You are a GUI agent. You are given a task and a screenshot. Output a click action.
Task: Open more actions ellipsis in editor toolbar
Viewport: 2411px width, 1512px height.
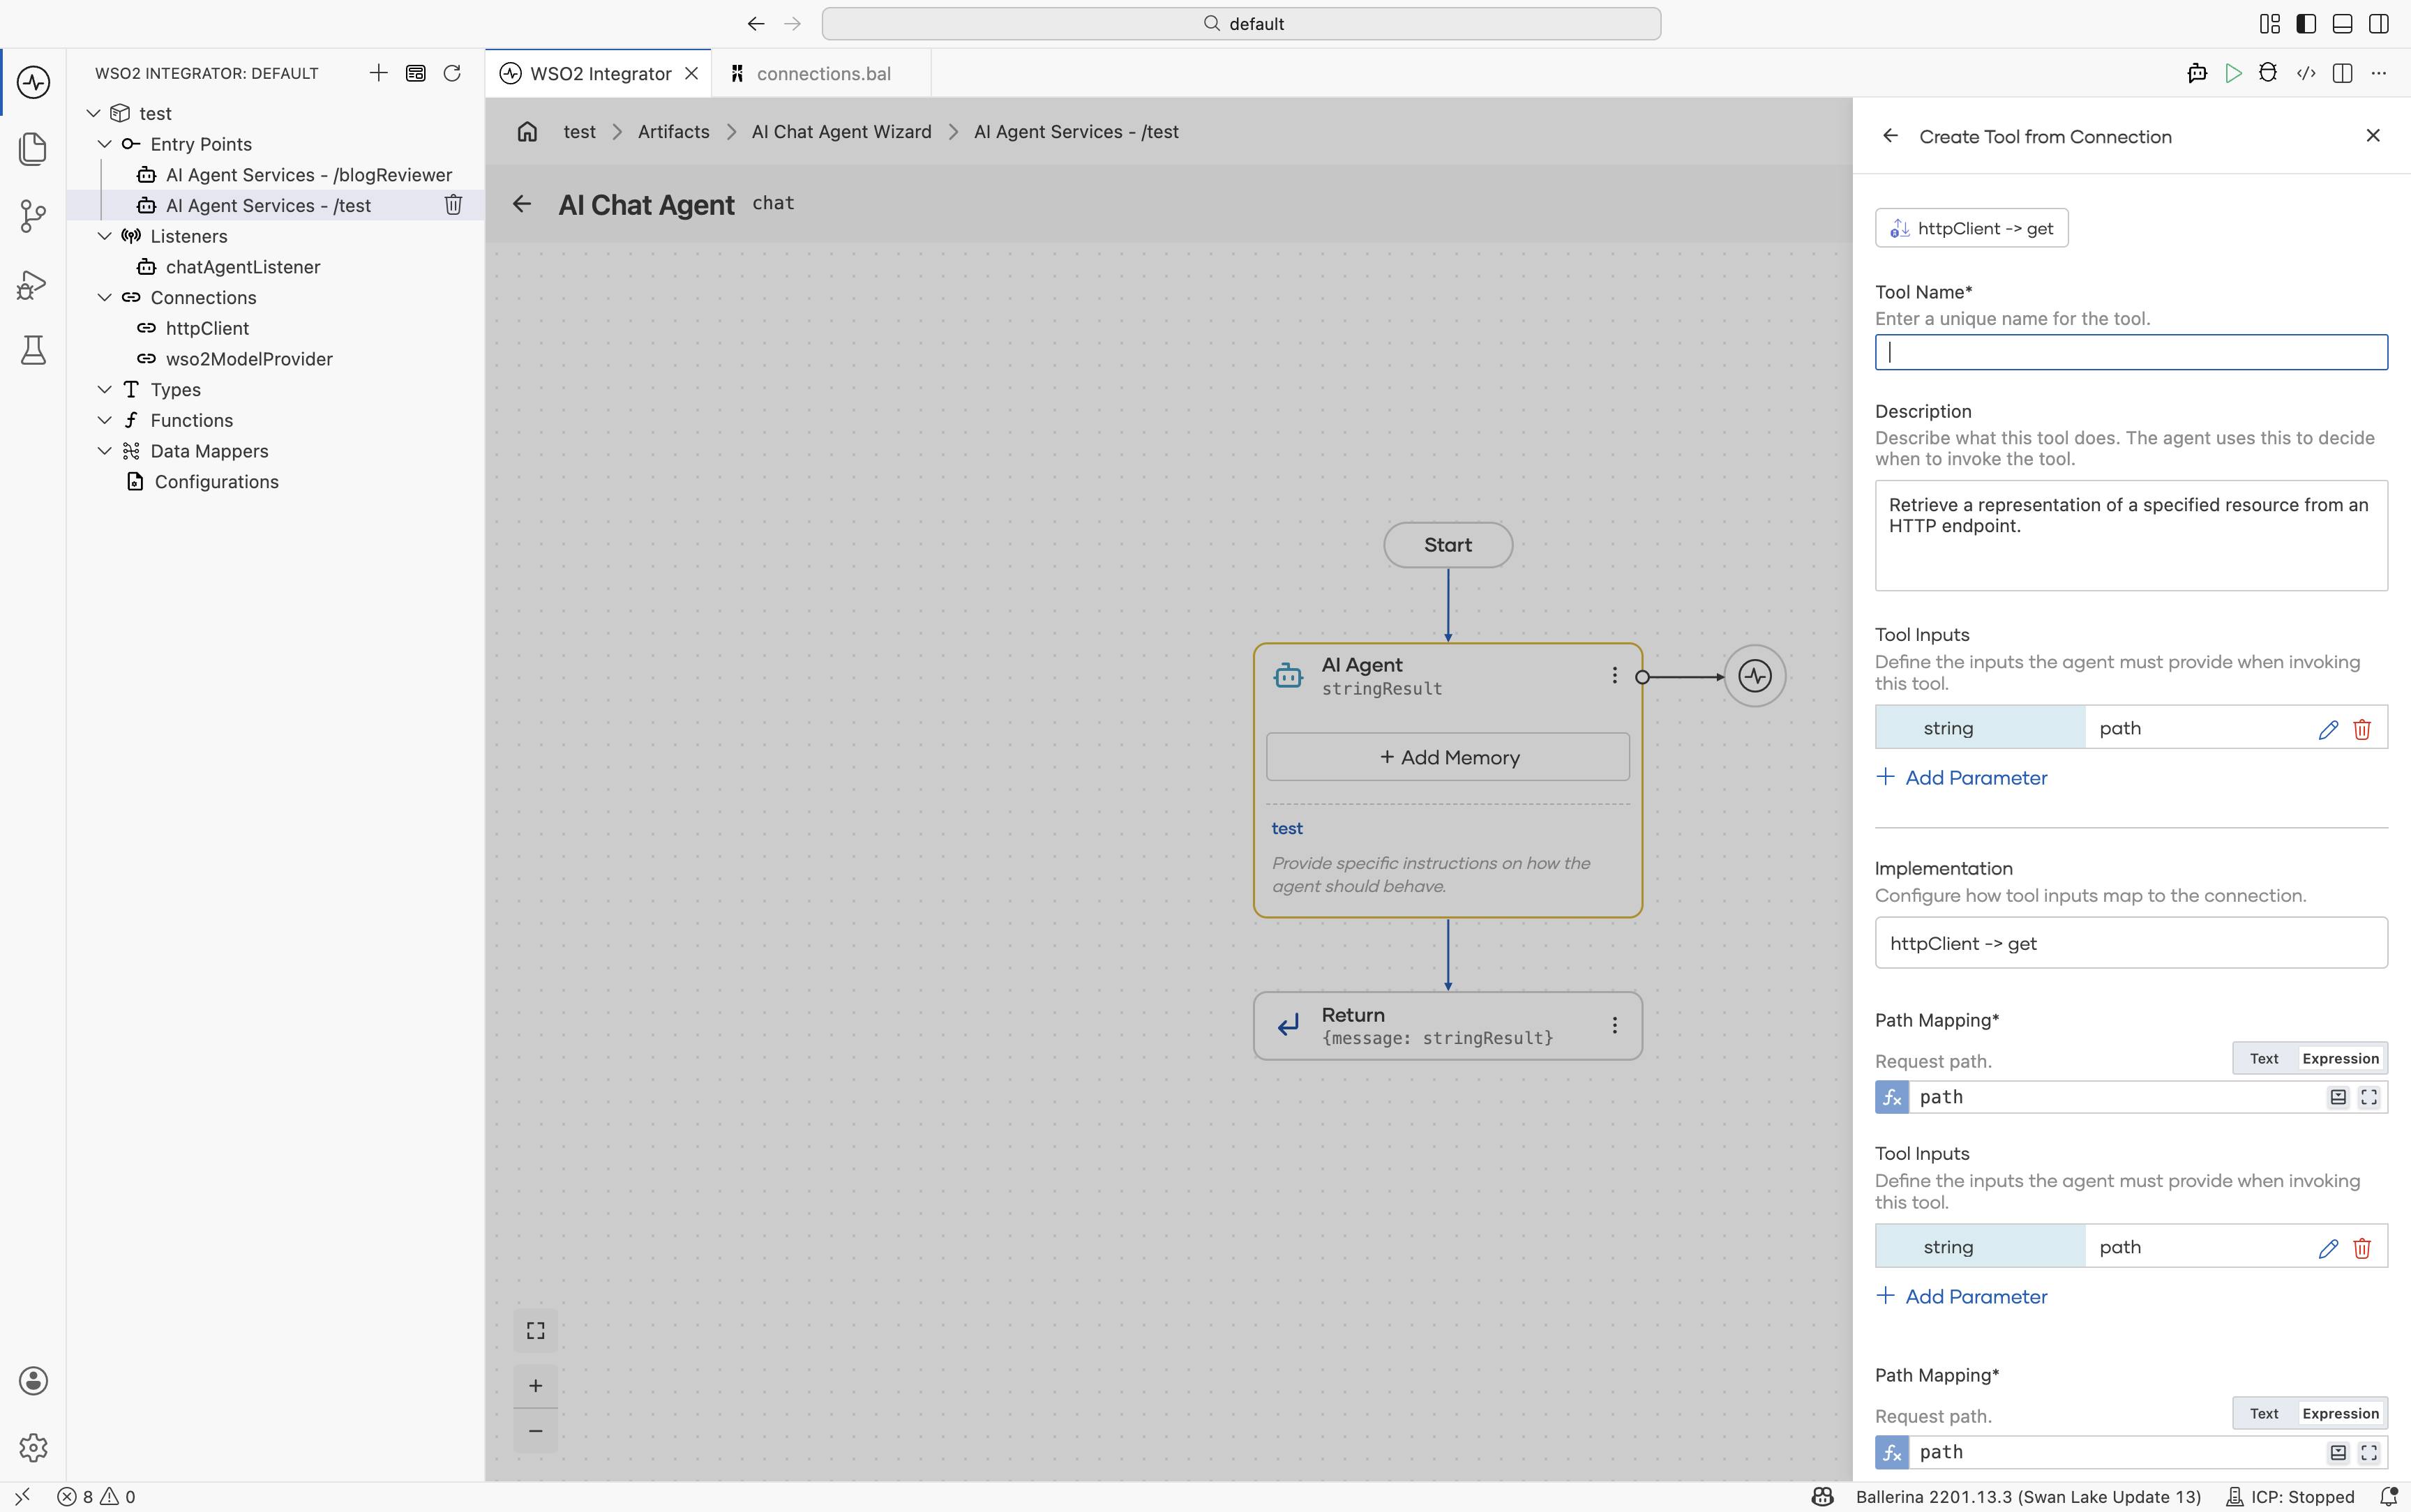(x=2379, y=73)
